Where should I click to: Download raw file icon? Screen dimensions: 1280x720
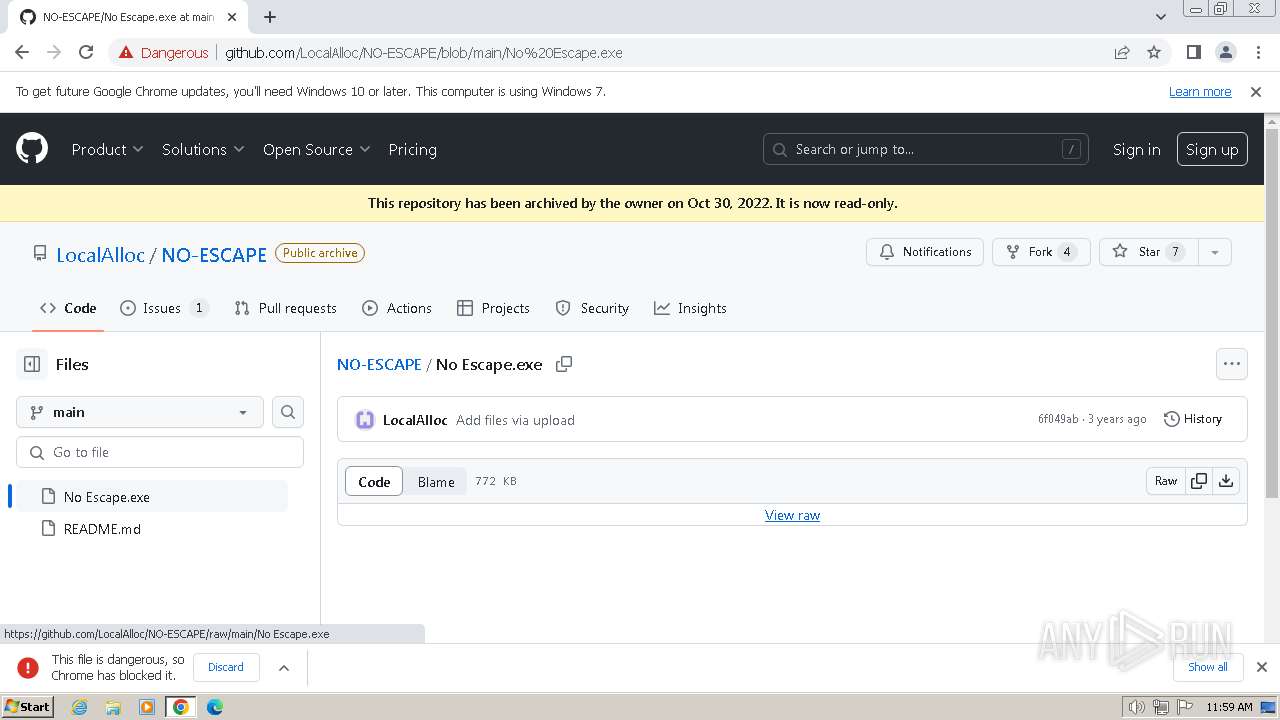click(x=1226, y=481)
